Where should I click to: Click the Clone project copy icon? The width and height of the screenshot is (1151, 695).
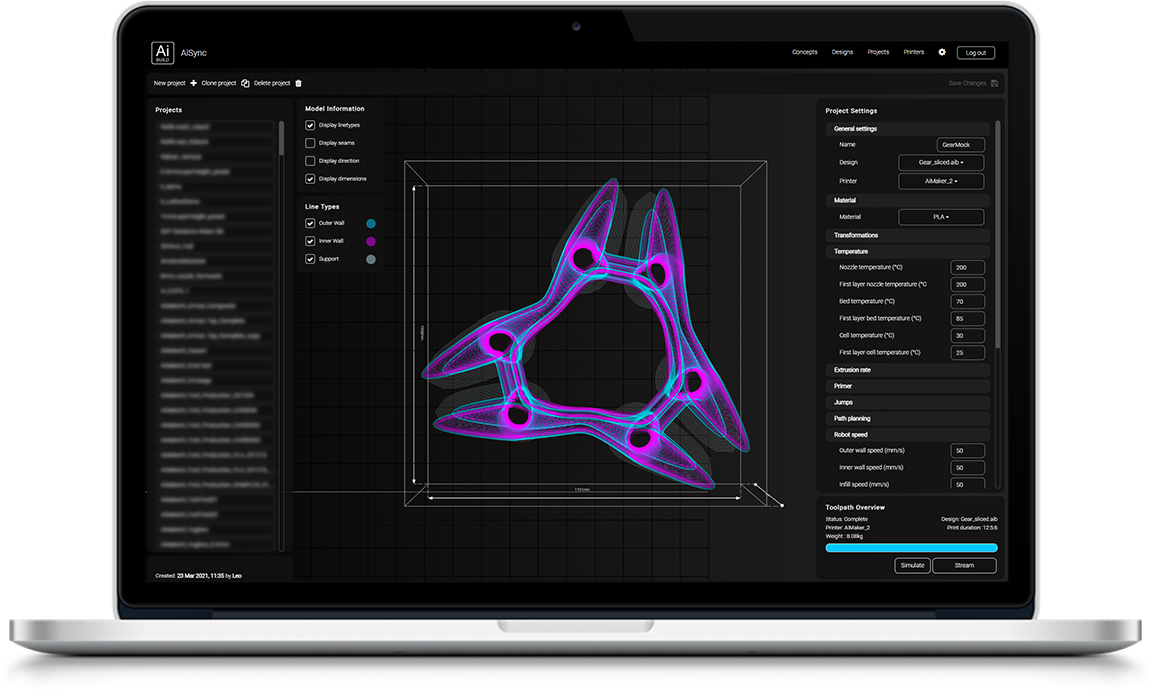[245, 83]
